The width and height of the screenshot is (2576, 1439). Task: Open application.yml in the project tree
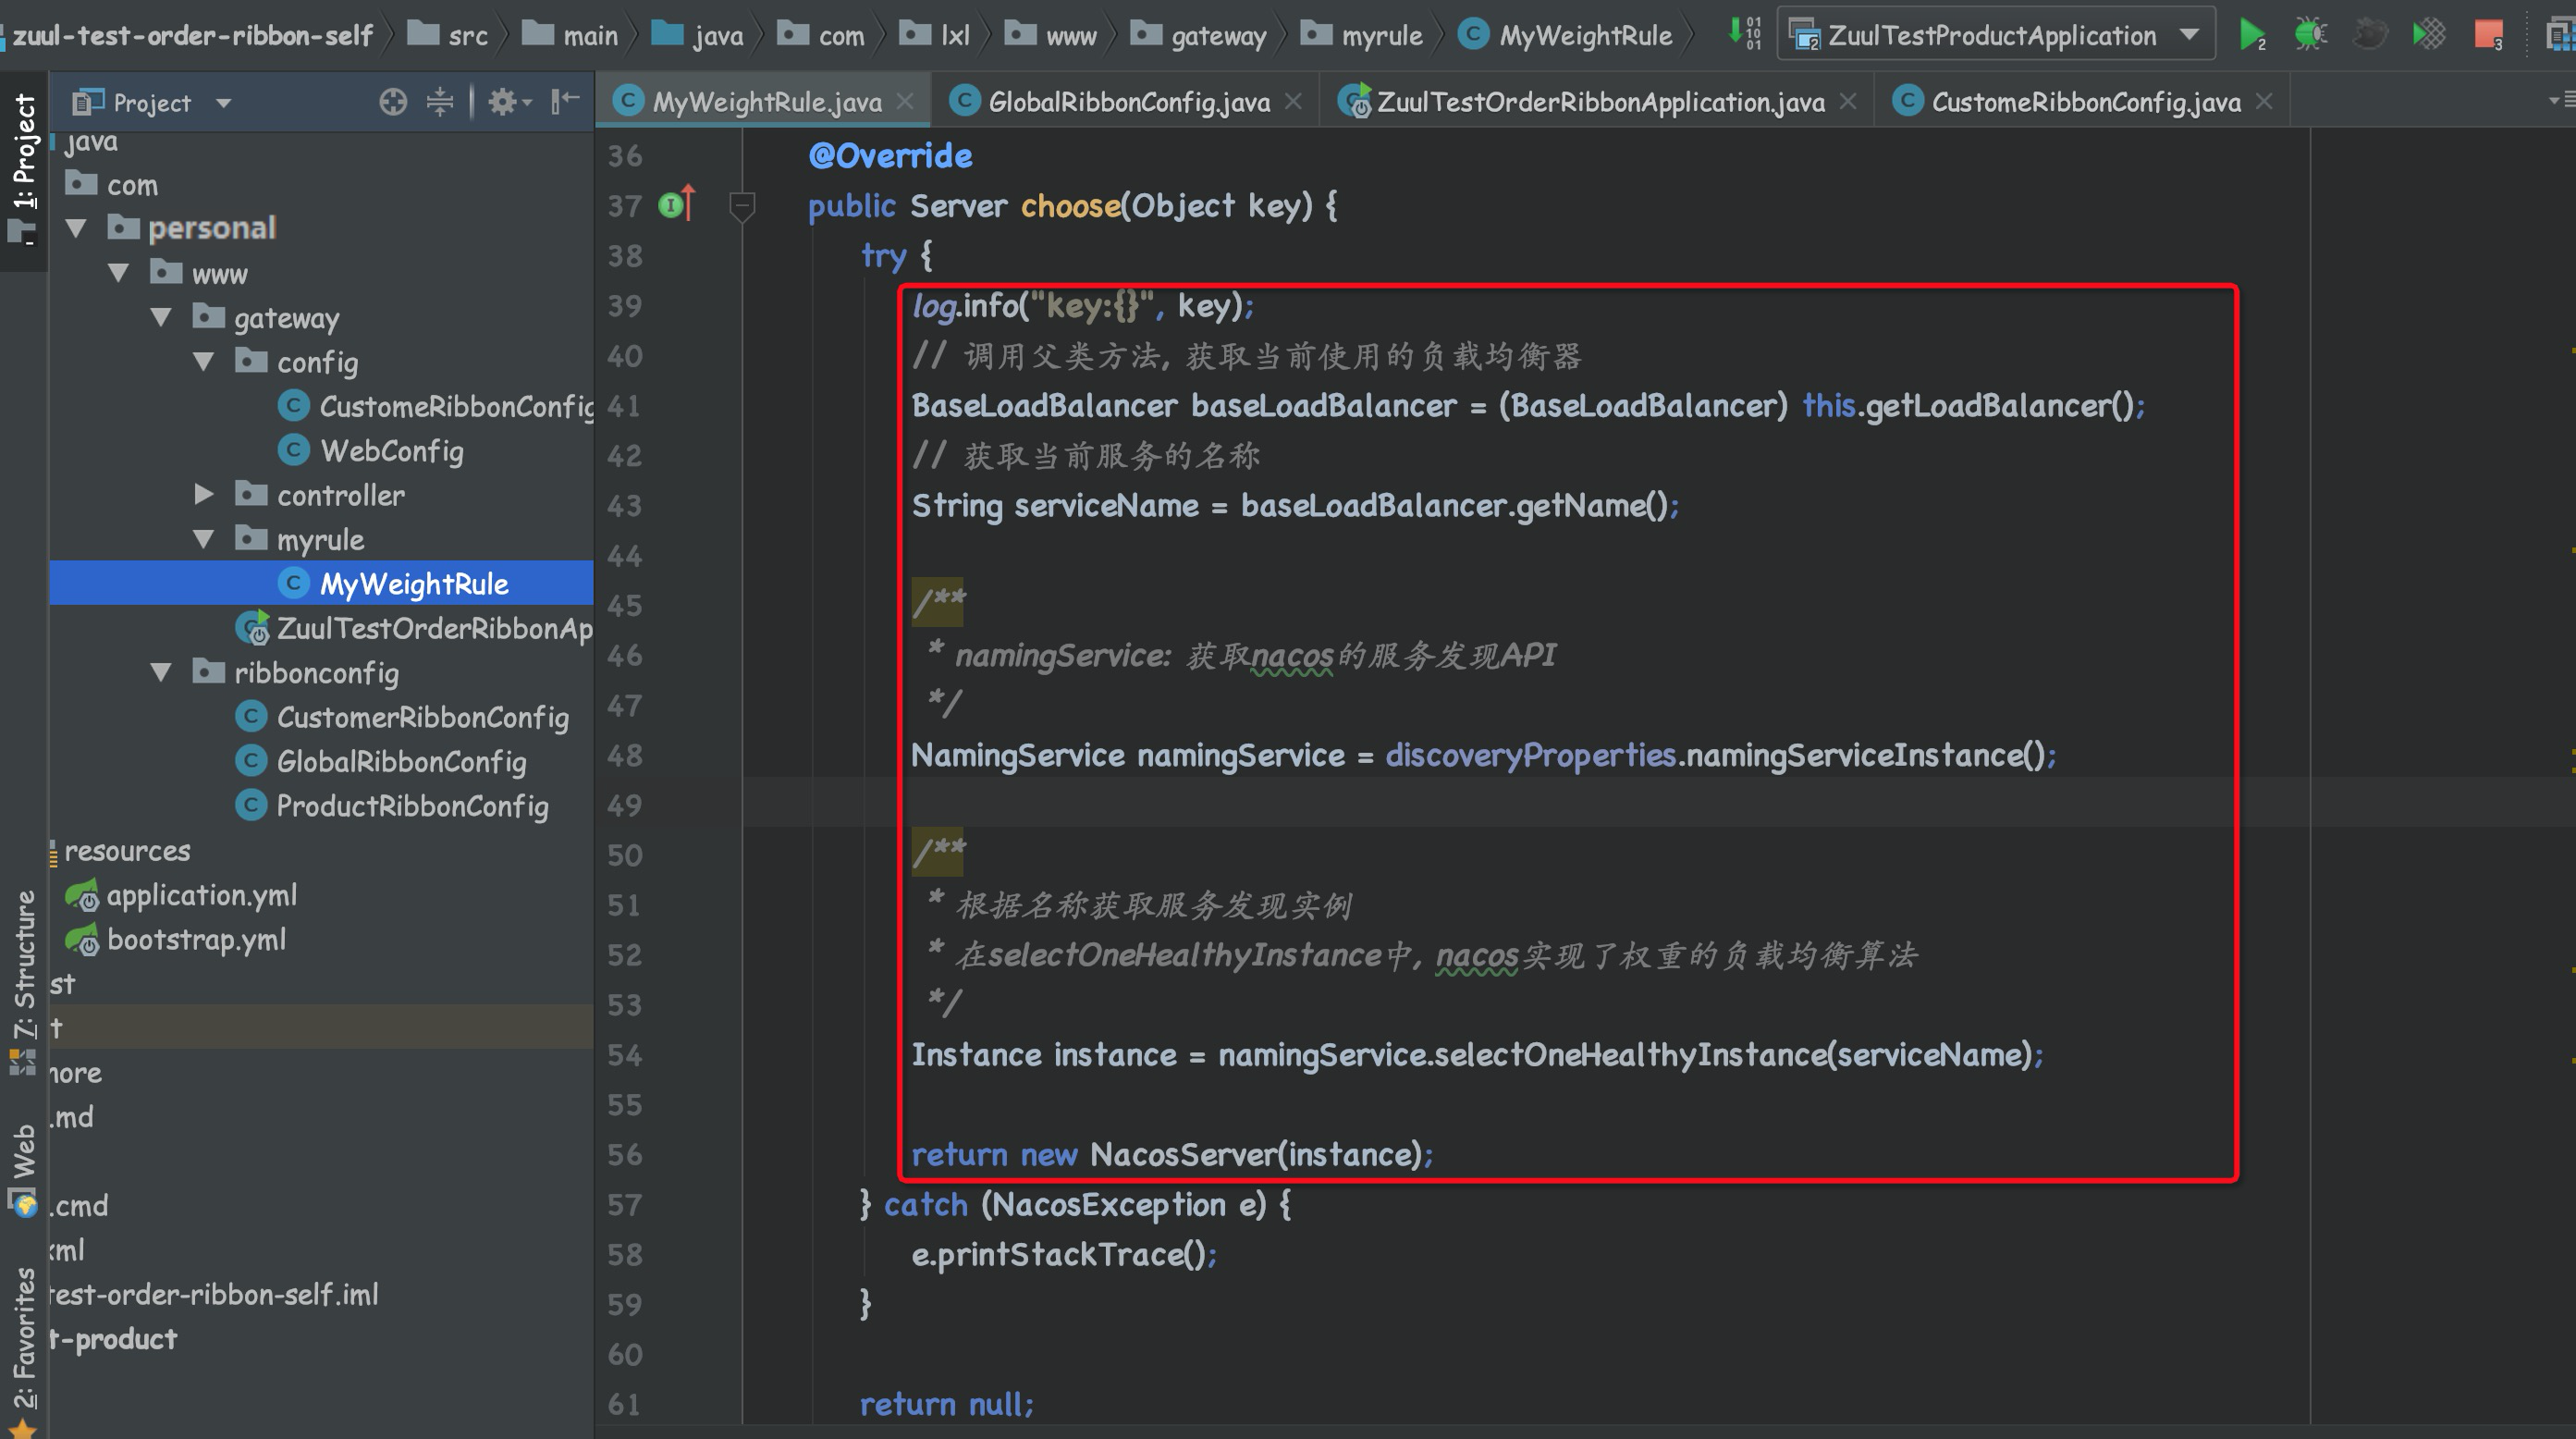pos(201,895)
